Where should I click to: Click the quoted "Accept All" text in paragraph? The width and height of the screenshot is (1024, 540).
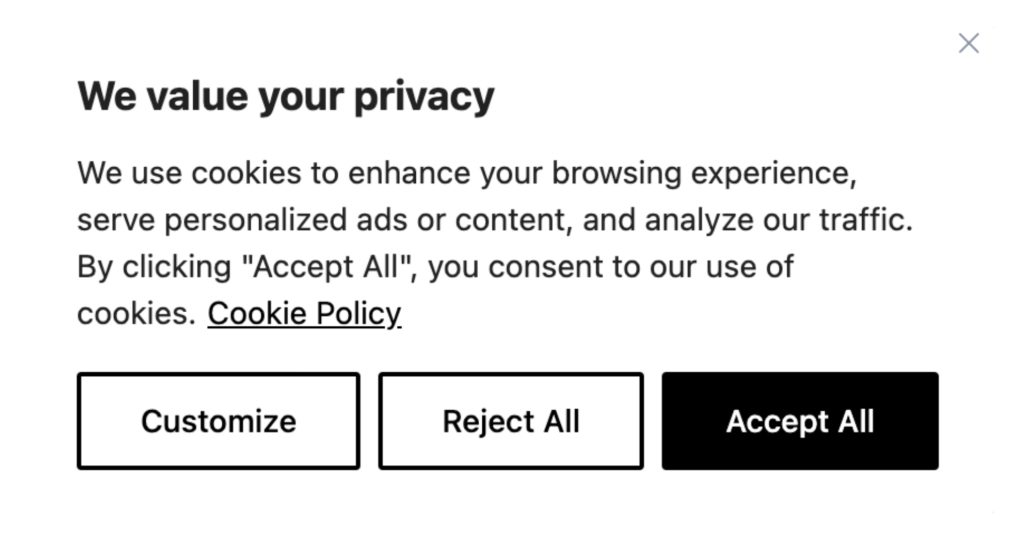pos(329,266)
